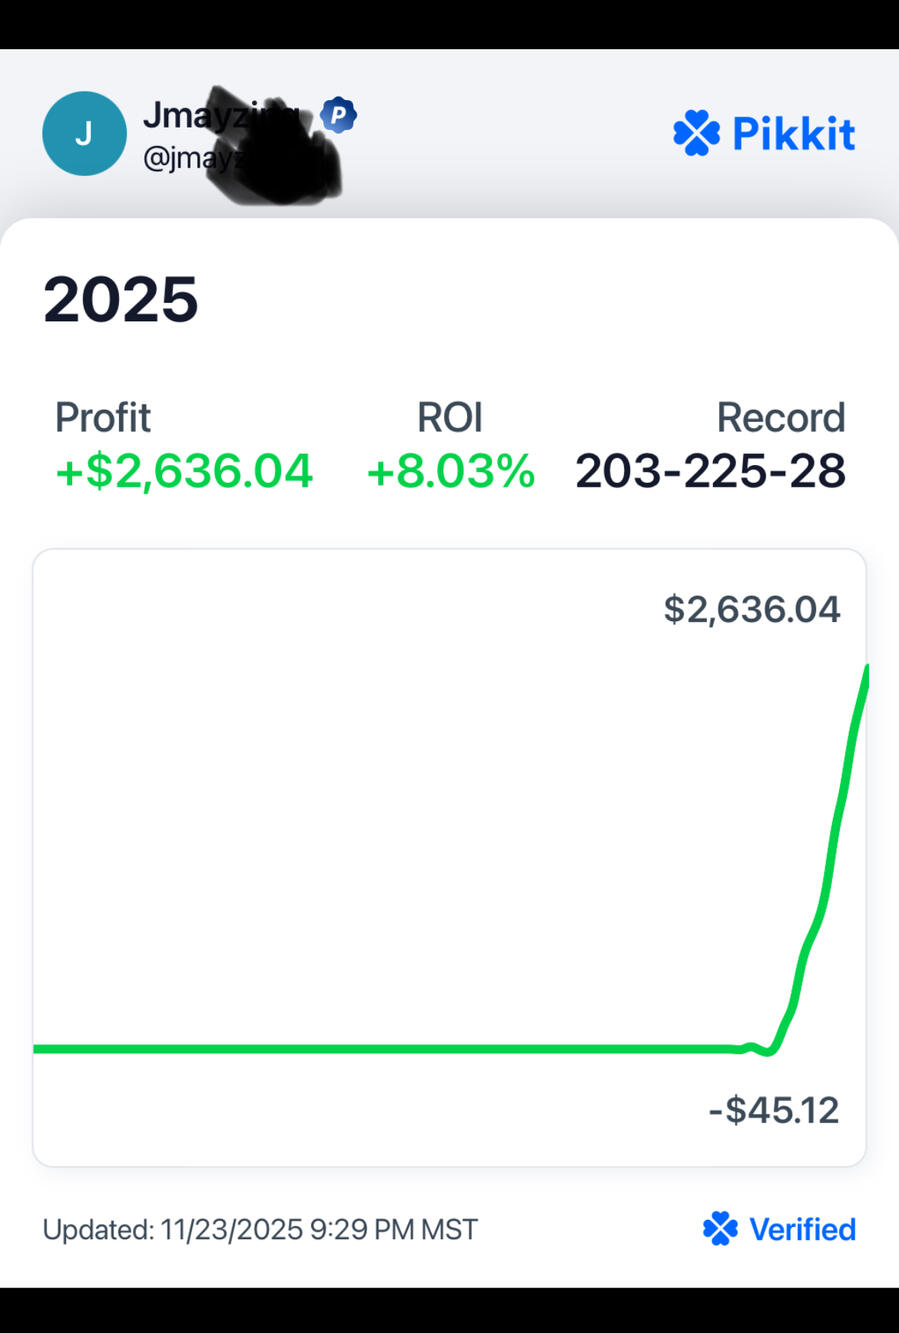Select the Profit label
899x1333 pixels.
(103, 417)
